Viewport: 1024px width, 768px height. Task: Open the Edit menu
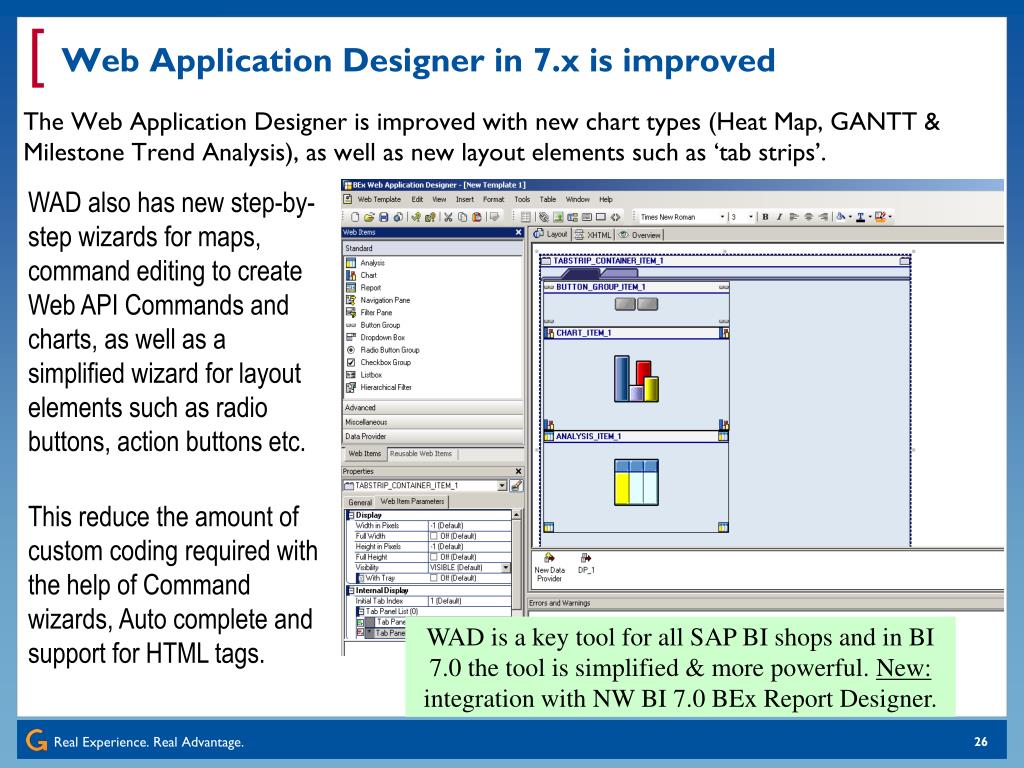pos(417,199)
